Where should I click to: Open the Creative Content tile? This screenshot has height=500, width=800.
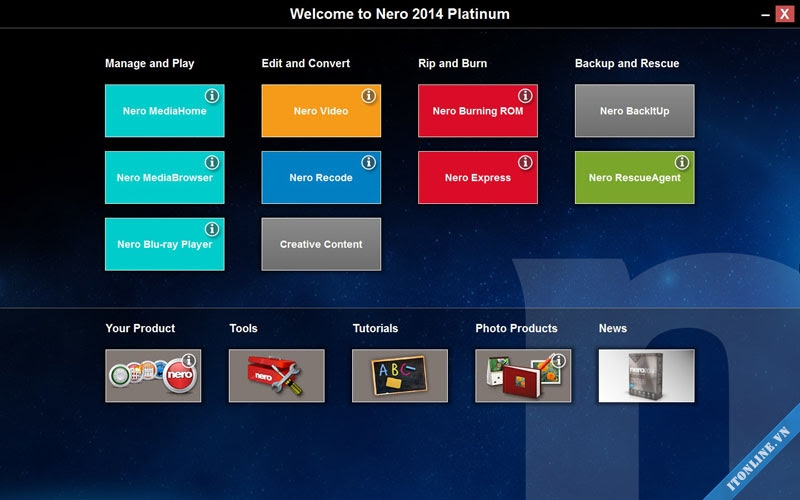pyautogui.click(x=321, y=244)
